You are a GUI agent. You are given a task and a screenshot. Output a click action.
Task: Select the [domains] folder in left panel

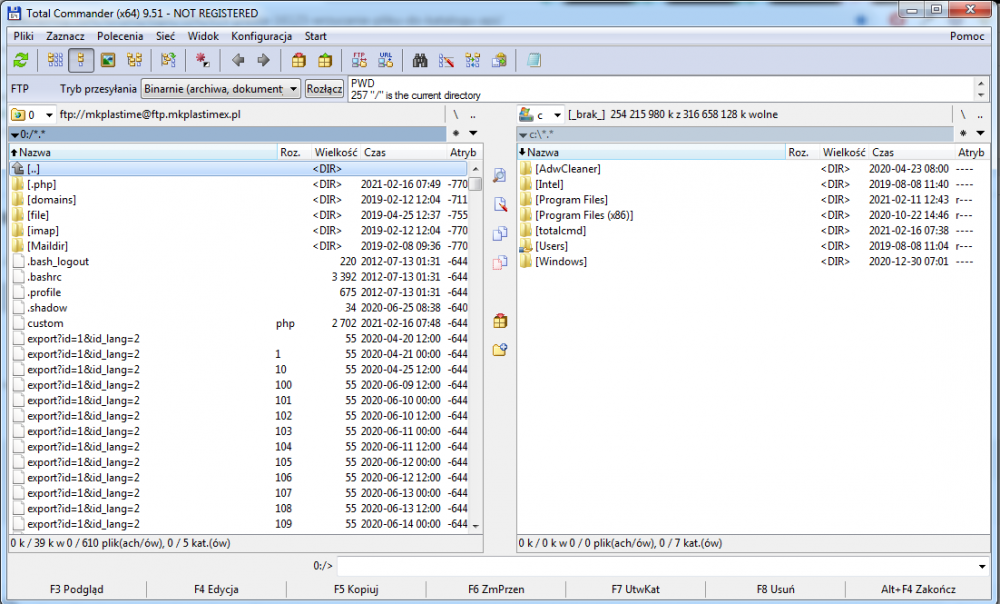(239, 200)
